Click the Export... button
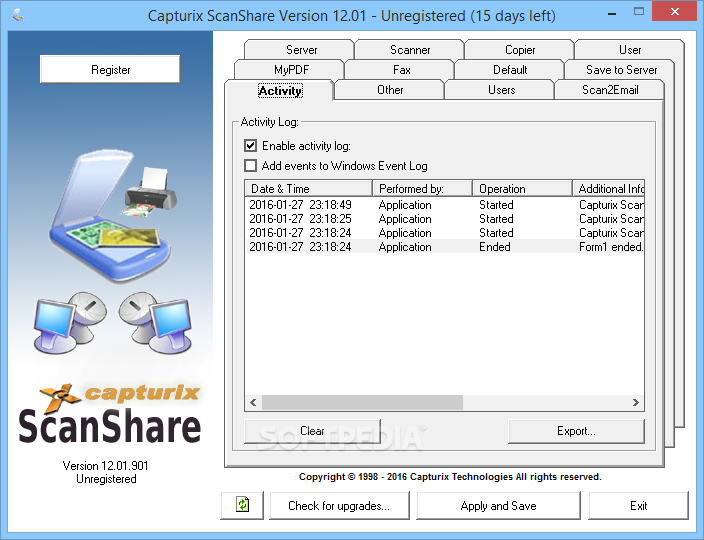The height and width of the screenshot is (540, 704). (576, 431)
